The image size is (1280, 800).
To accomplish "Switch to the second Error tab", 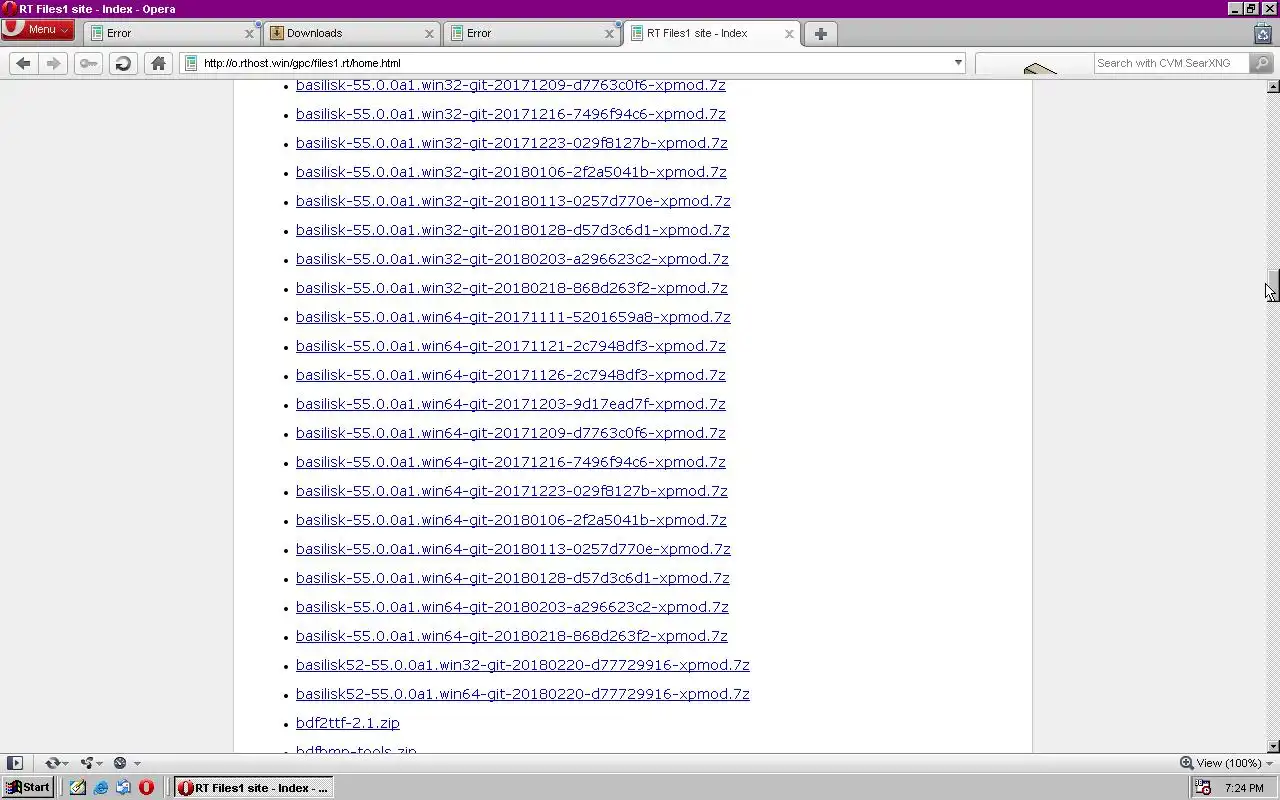I will 531,33.
